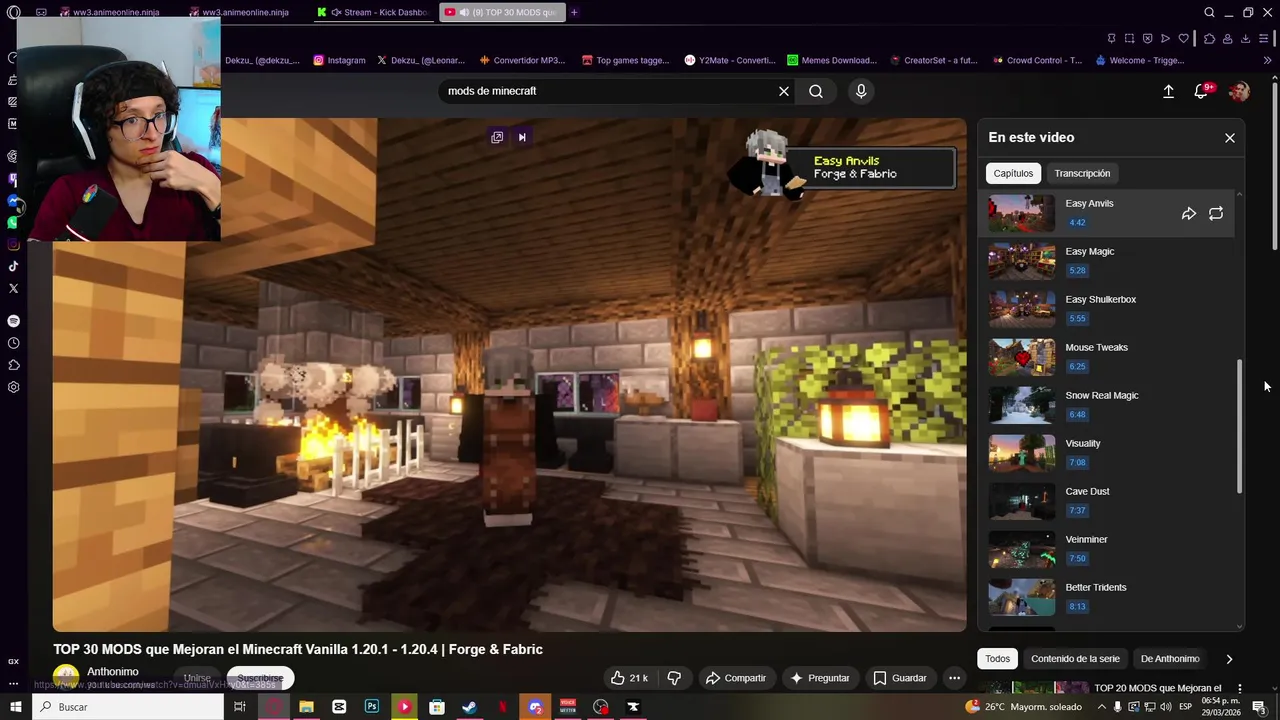Activate voice search microphone icon

[861, 91]
